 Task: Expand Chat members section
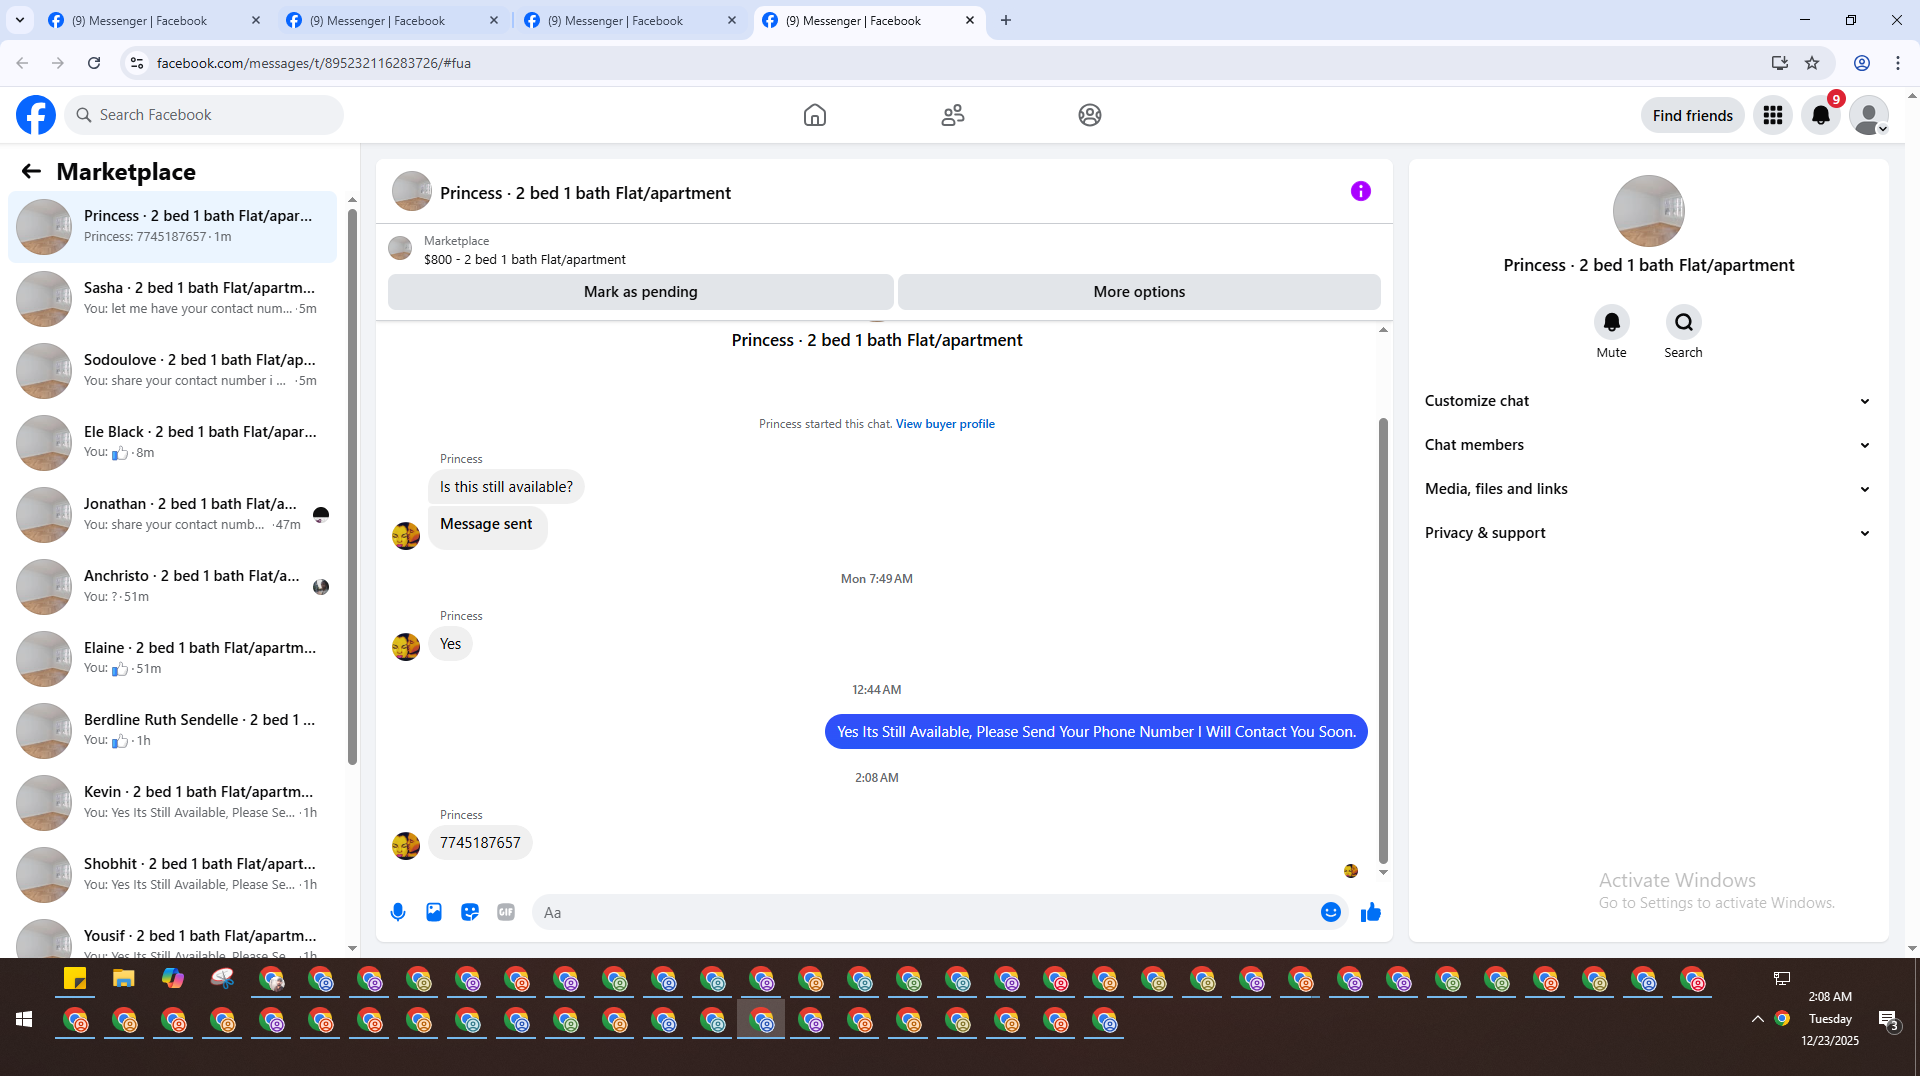(1648, 445)
